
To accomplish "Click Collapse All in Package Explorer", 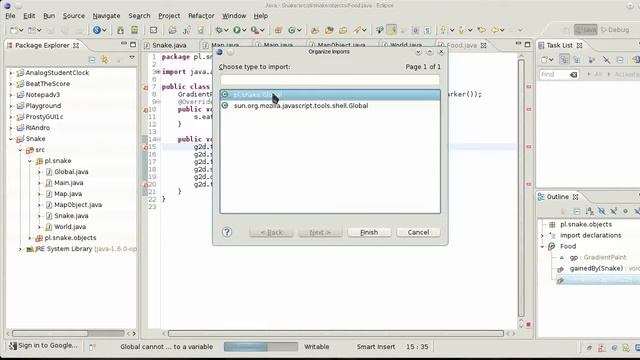I will click(x=92, y=60).
